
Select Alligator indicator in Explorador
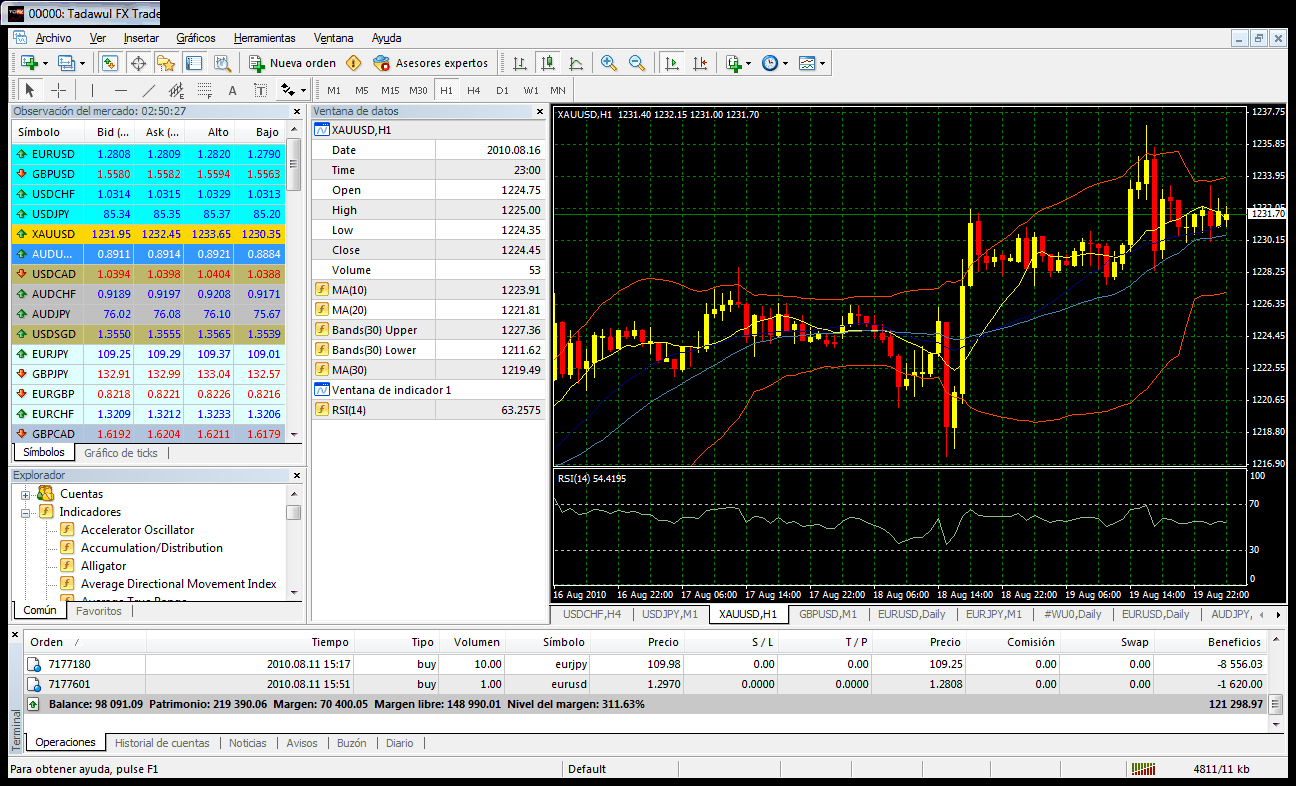103,566
